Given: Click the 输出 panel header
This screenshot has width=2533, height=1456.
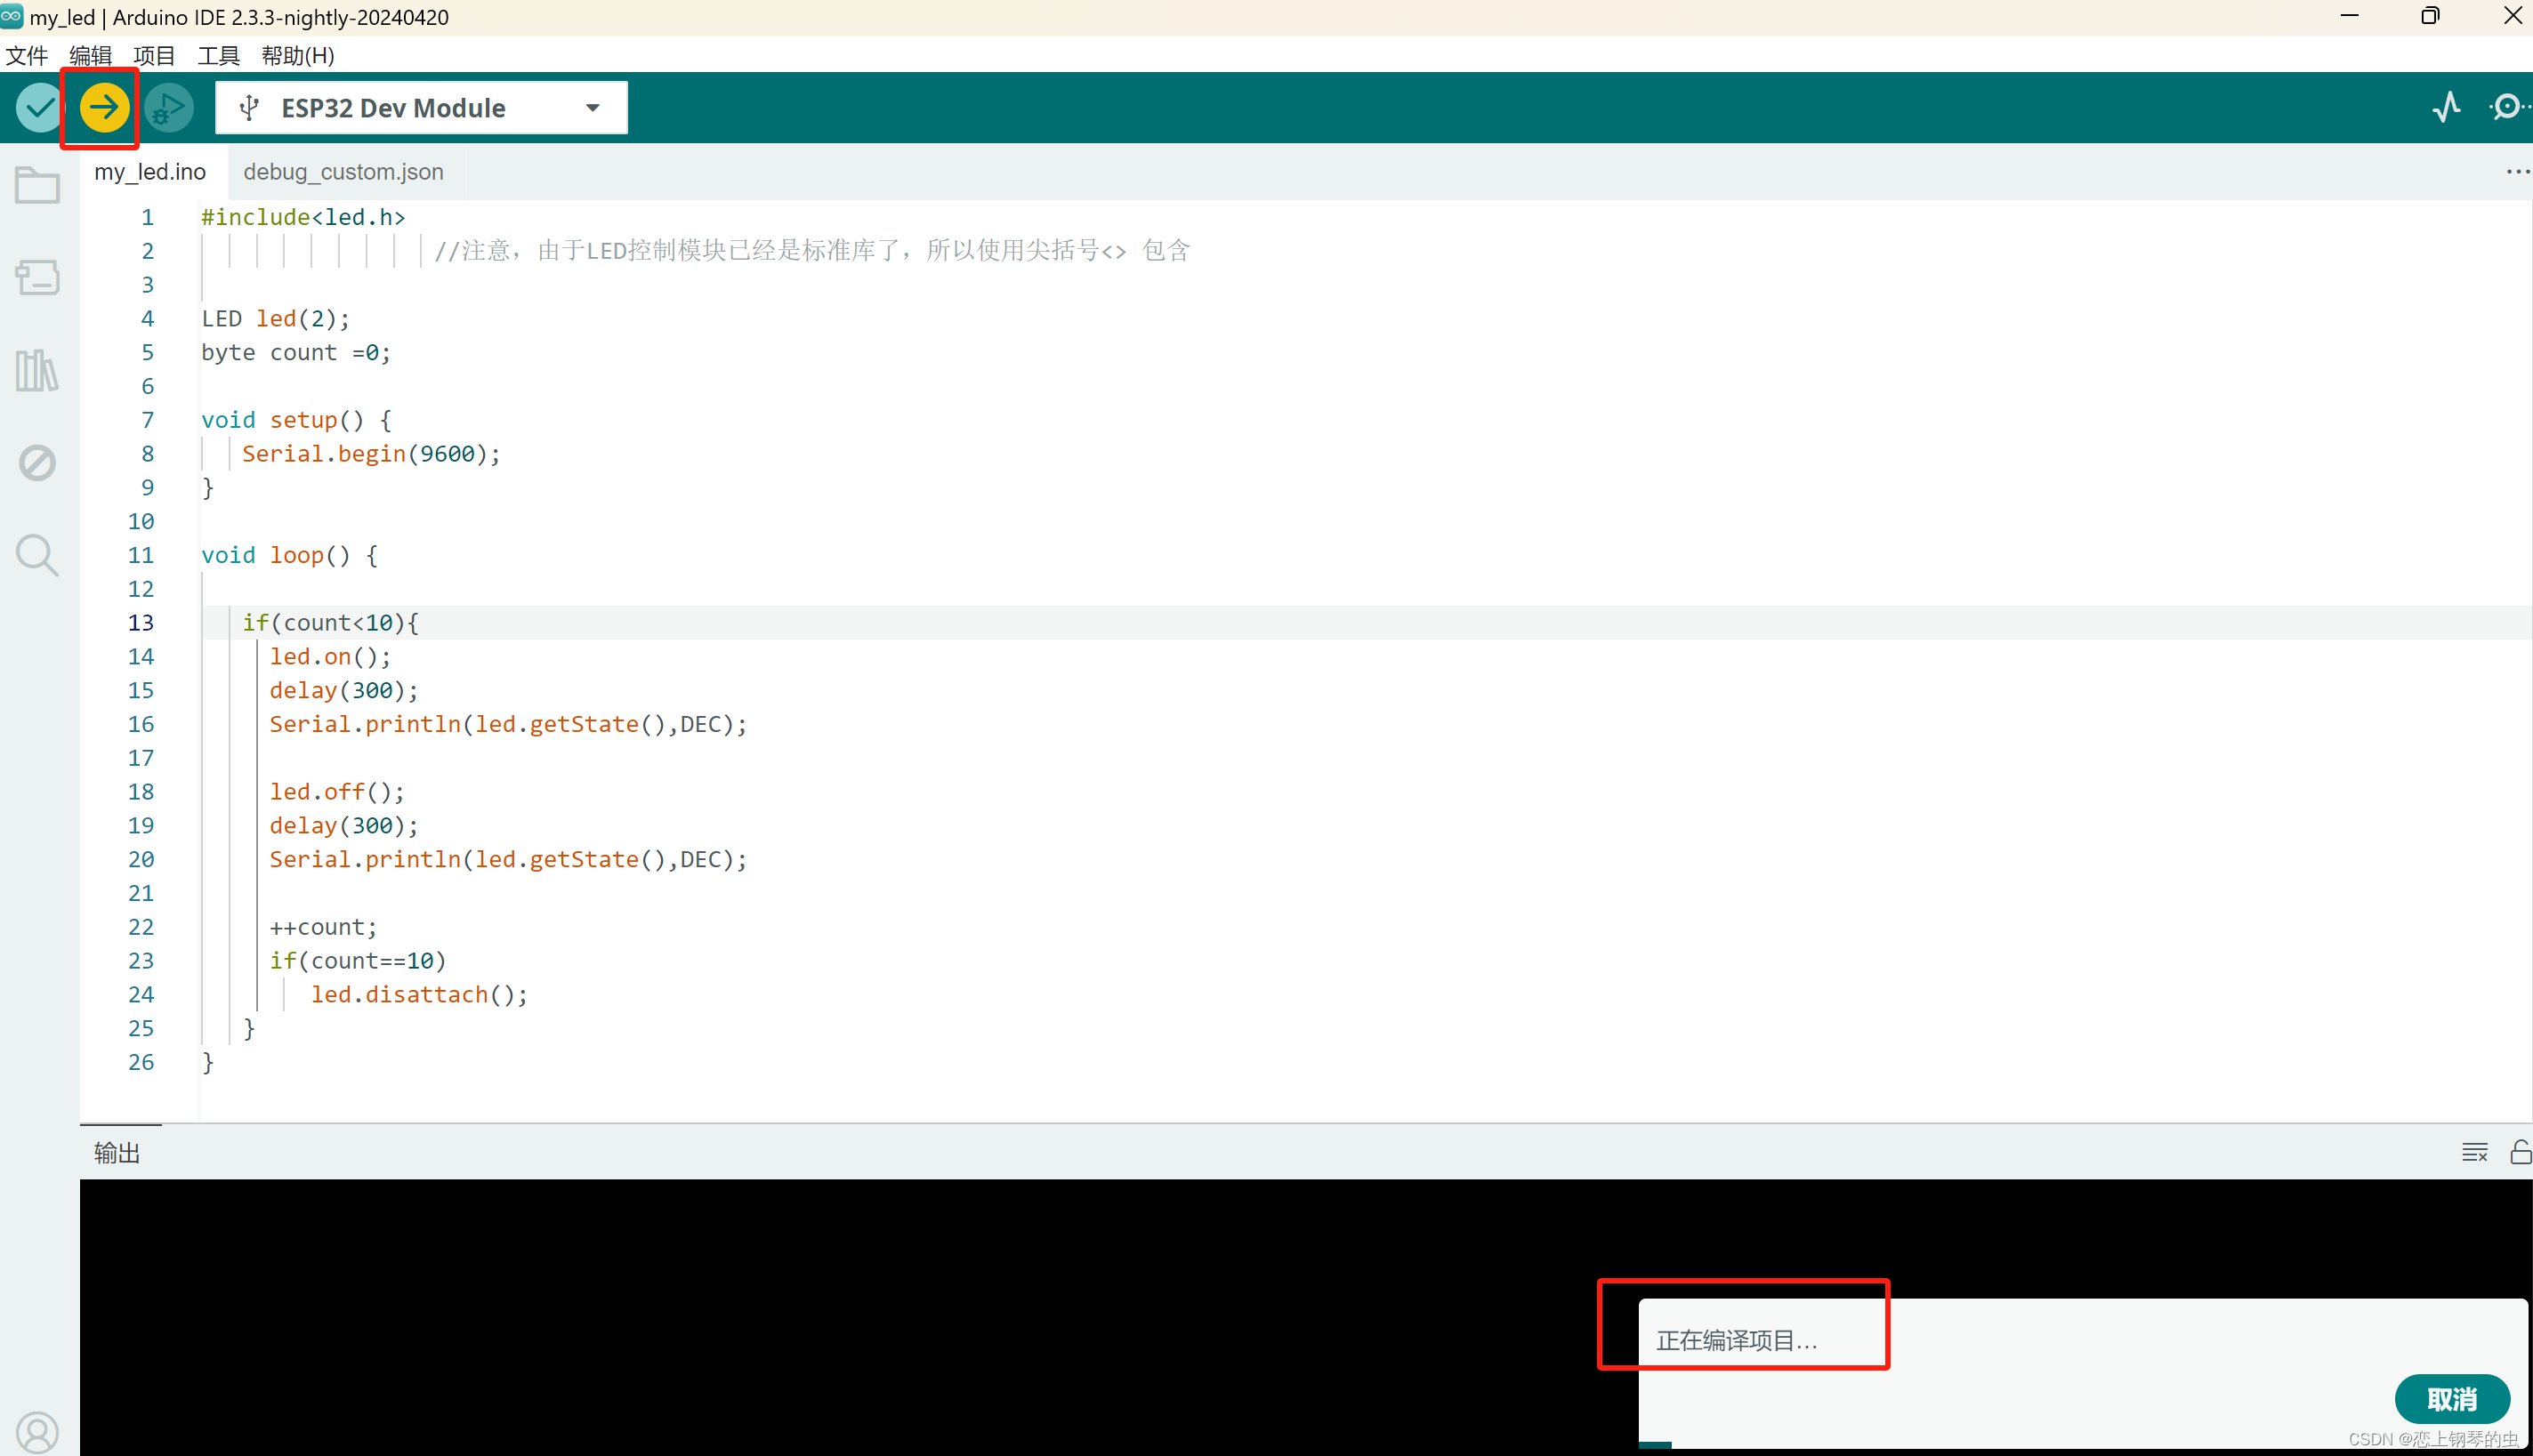Looking at the screenshot, I should pos(117,1153).
